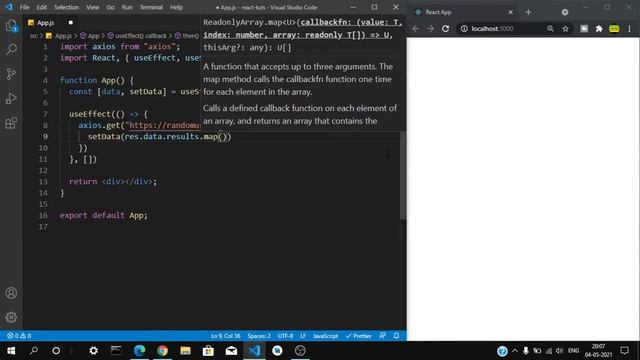This screenshot has width=640, height=360.
Task: Close the React App browser tab
Action: (x=510, y=12)
